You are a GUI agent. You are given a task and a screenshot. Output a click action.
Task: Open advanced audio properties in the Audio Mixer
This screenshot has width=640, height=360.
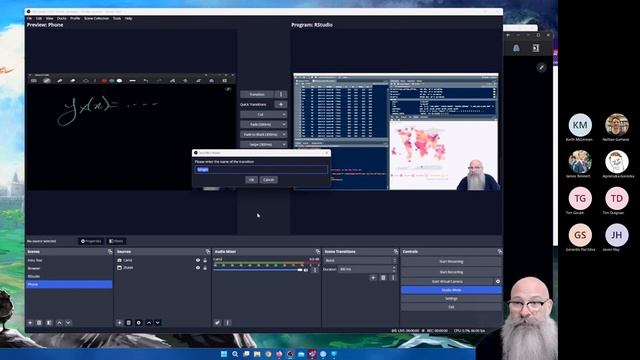(218, 322)
